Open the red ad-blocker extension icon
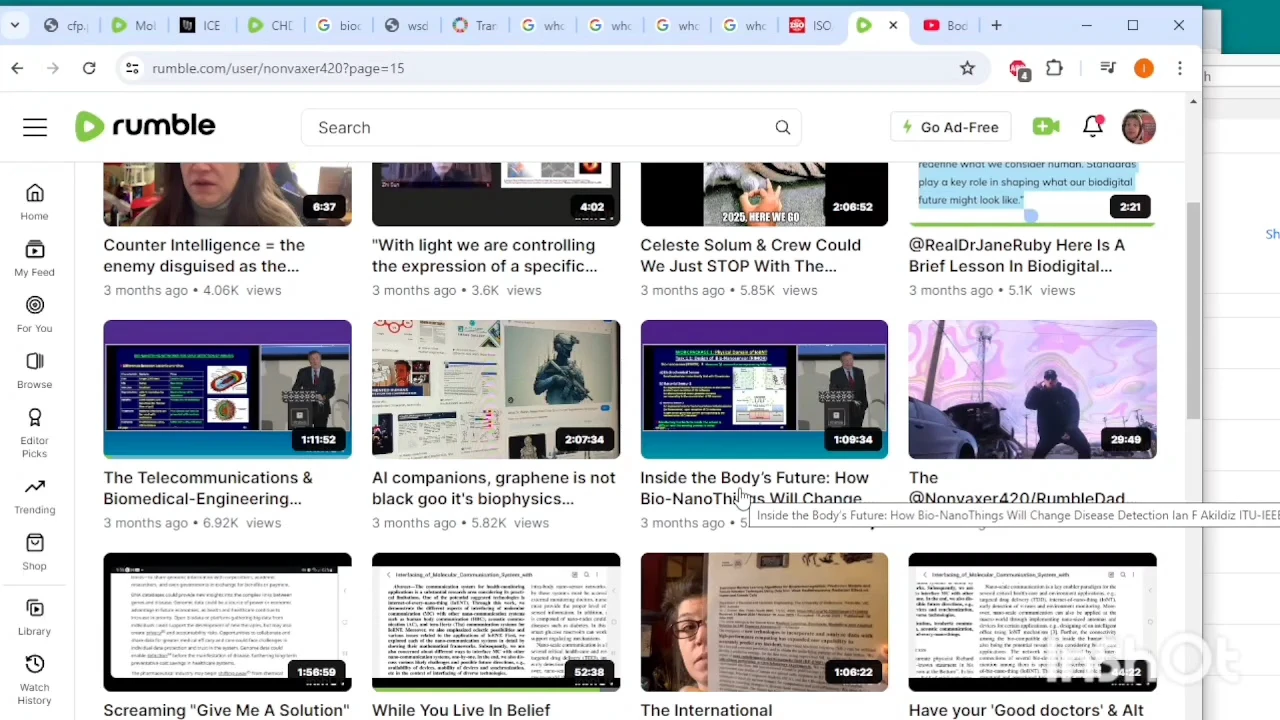Viewport: 1280px width, 720px height. pos(1018,69)
